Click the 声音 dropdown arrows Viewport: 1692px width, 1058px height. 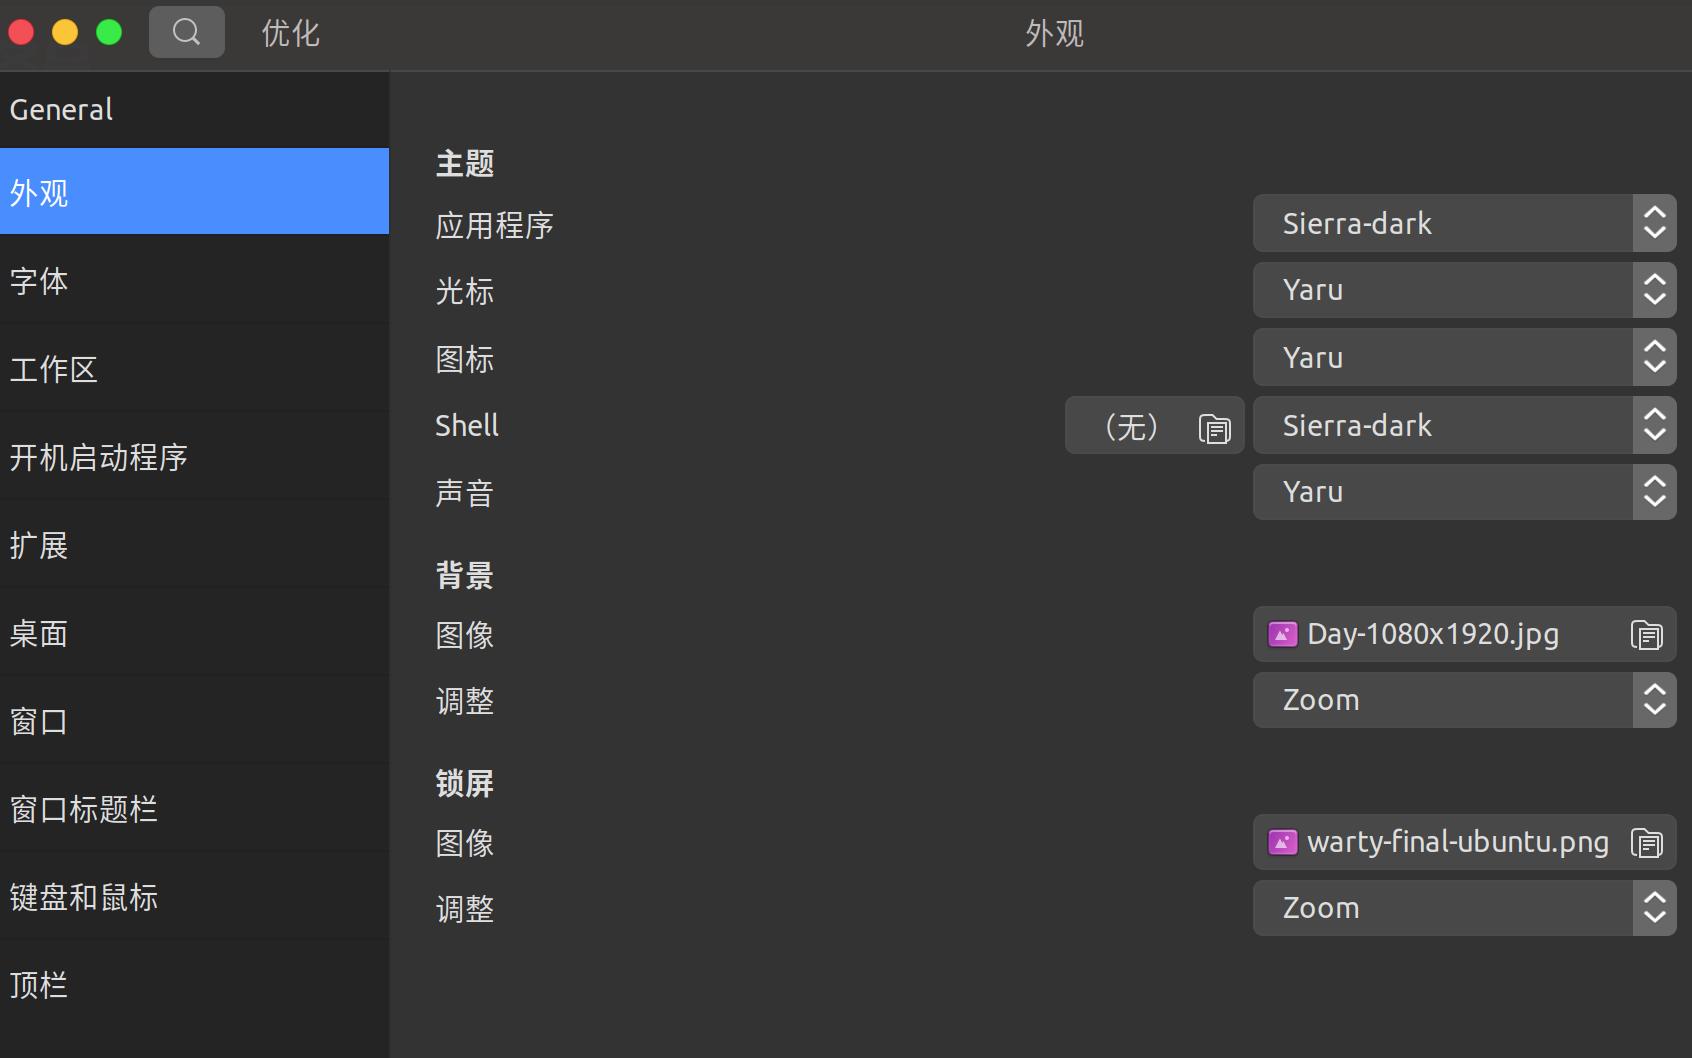tap(1655, 492)
